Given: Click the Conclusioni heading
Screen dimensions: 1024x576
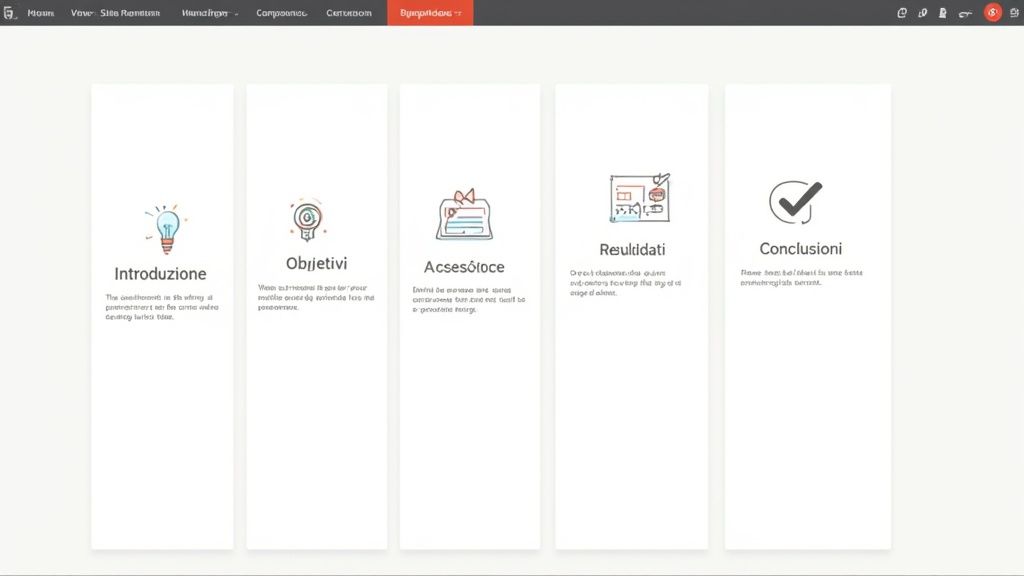Looking at the screenshot, I should tap(800, 248).
